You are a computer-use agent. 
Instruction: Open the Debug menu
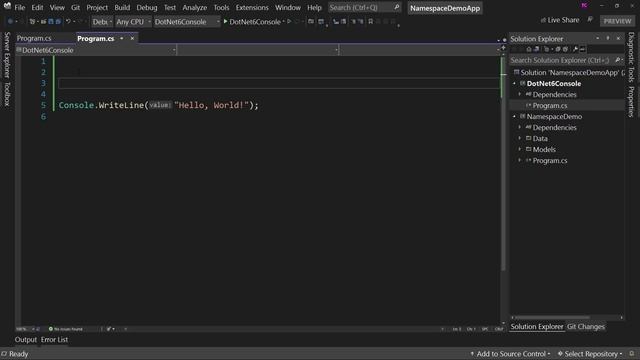[147, 7]
